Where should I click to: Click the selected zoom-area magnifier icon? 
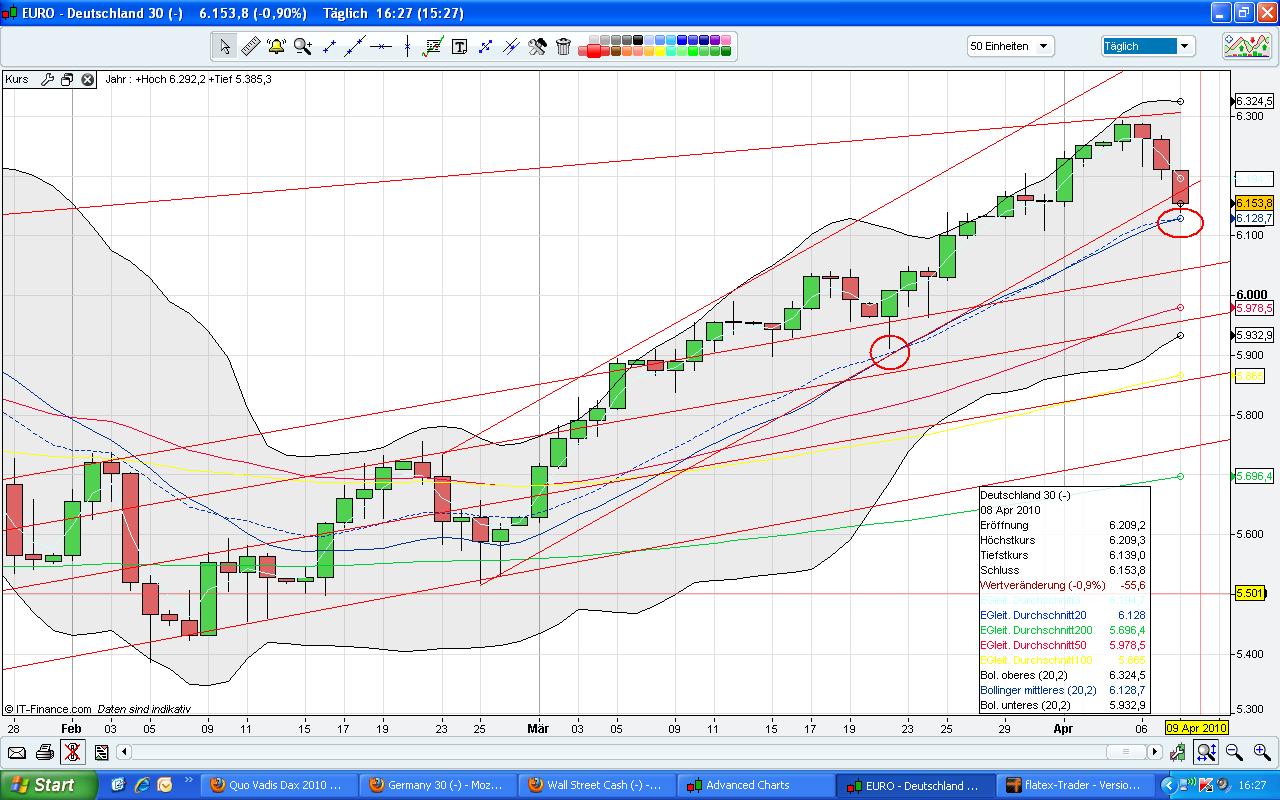tap(1206, 752)
